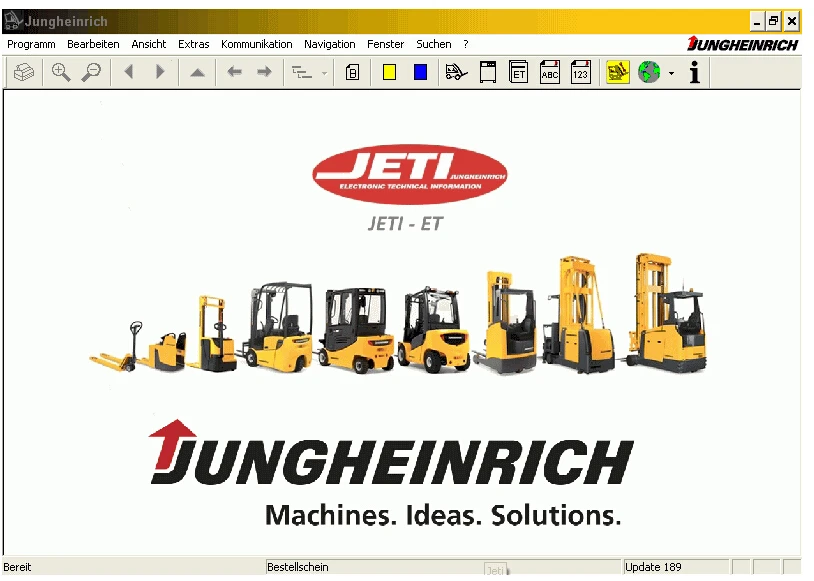Viewport: 814px width, 581px height.
Task: Click the Jungheinrich logo in menu bar
Action: pyautogui.click(x=742, y=44)
